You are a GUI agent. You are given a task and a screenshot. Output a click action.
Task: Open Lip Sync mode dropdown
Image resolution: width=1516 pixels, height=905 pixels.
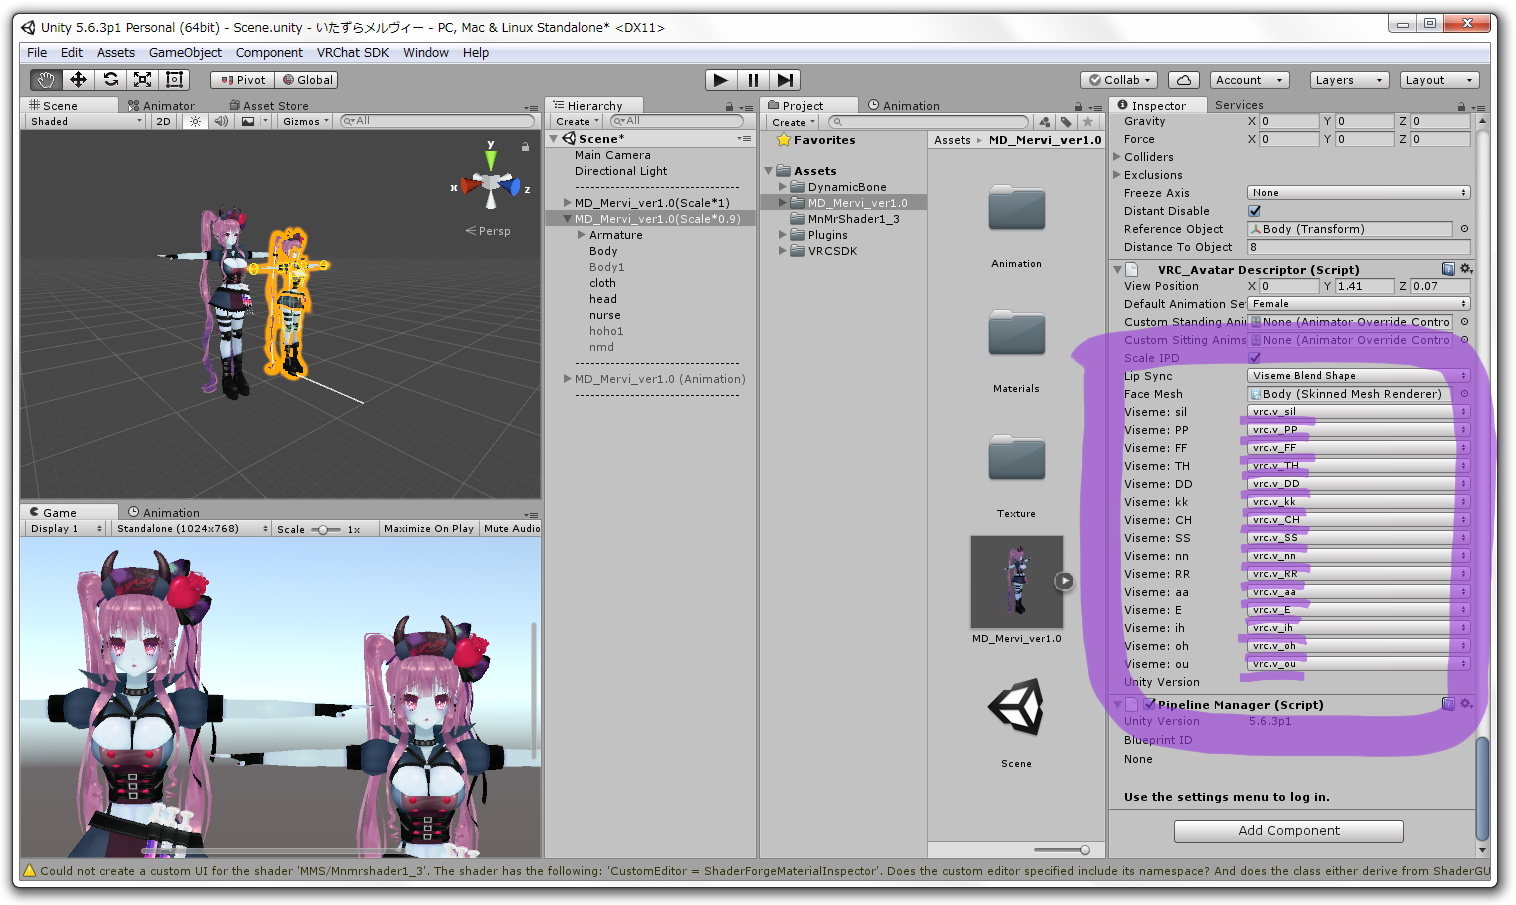1358,376
